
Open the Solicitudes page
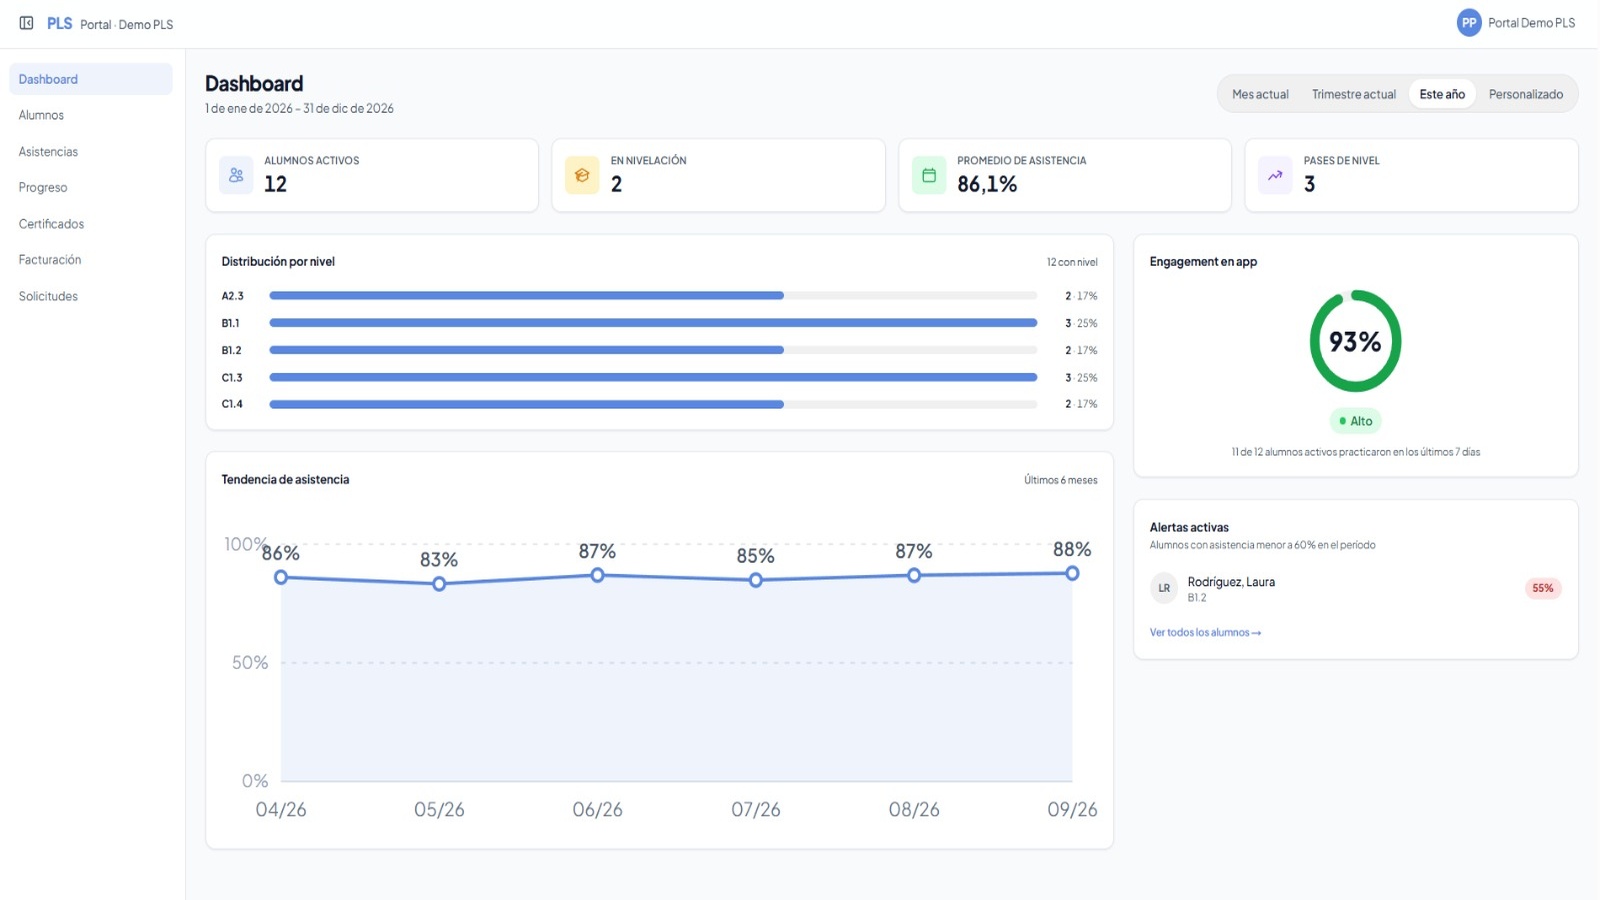(91, 296)
